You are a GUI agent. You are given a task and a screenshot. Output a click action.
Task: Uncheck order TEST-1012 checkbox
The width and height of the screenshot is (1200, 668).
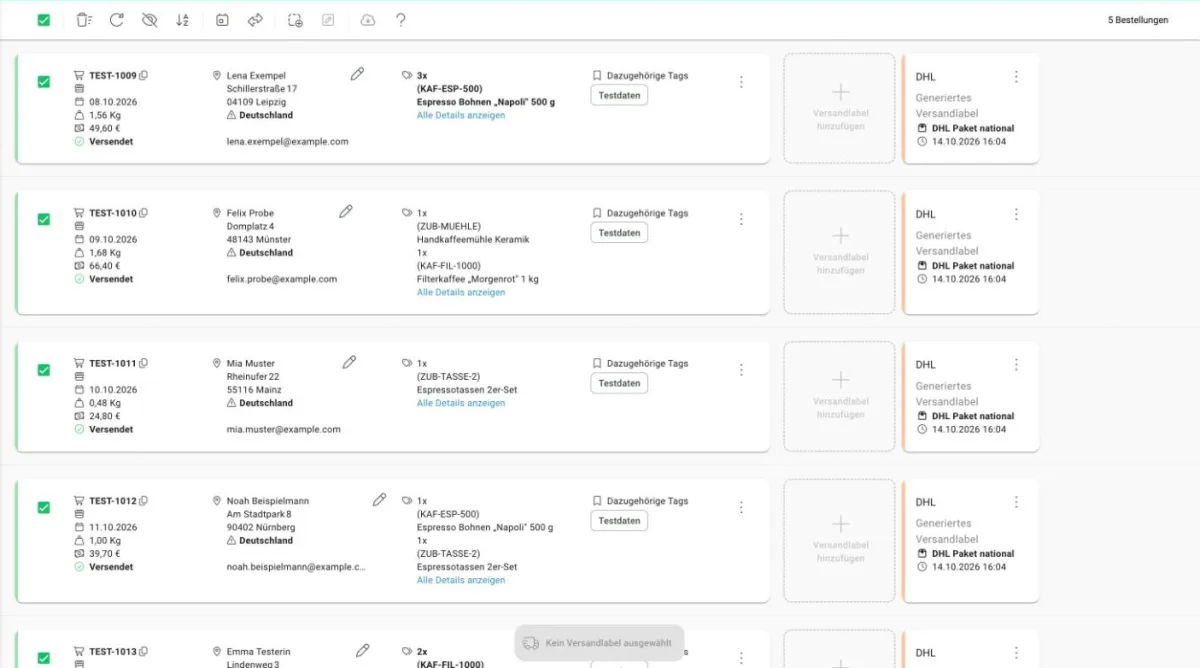(44, 508)
